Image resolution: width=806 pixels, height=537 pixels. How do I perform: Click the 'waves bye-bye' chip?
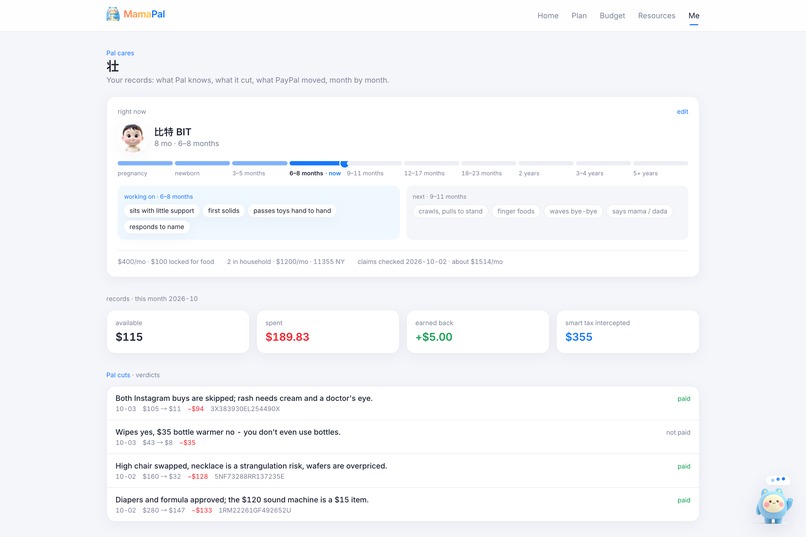573,211
